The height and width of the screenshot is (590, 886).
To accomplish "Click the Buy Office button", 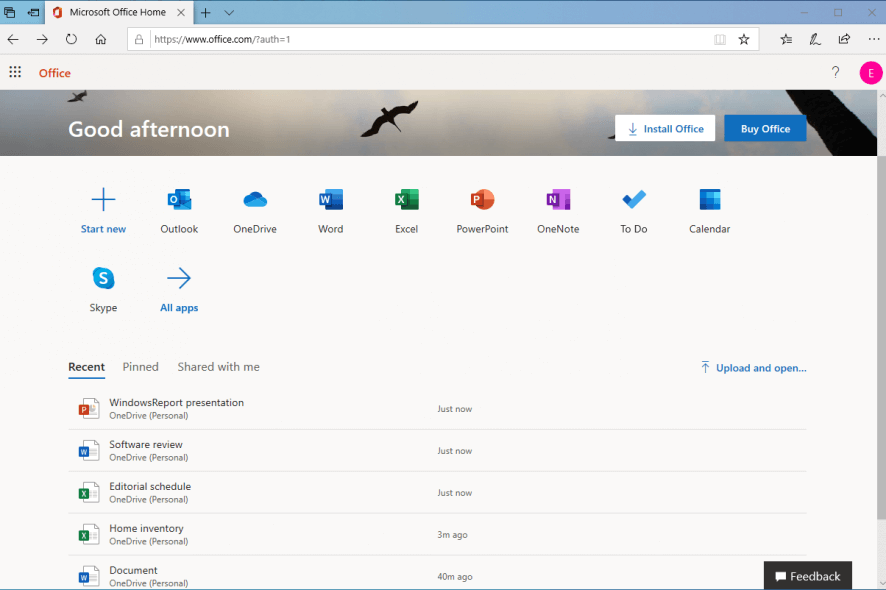I will (765, 128).
